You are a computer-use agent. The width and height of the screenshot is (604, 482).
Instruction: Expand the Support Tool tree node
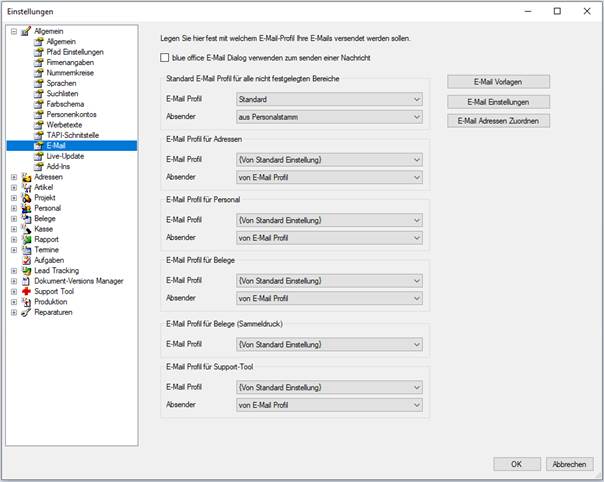[x=14, y=292]
